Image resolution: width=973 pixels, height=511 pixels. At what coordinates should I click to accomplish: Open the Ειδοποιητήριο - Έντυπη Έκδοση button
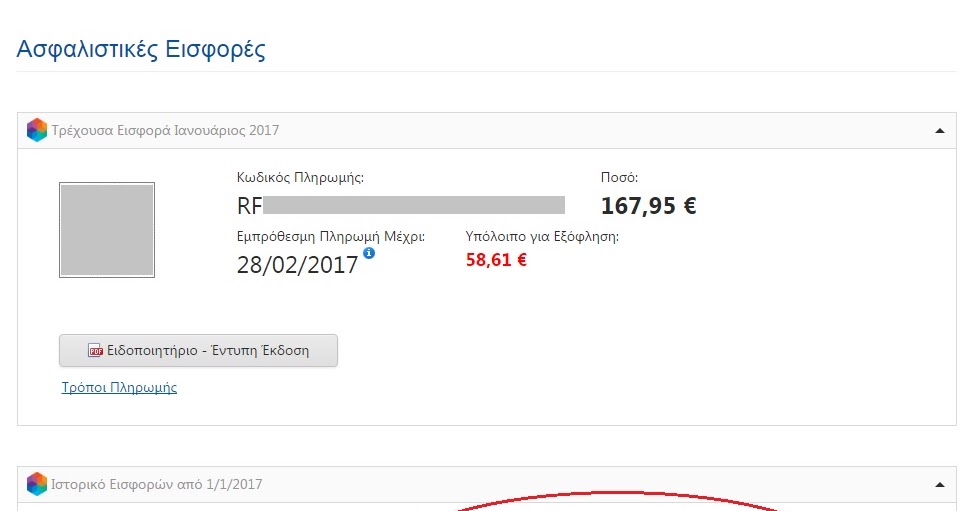pyautogui.click(x=199, y=350)
